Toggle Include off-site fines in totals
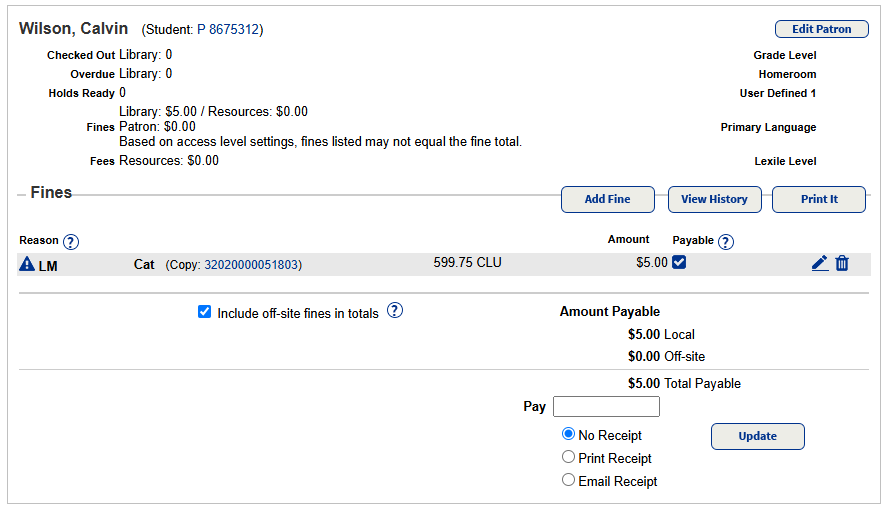Screen dimensions: 888x508 pos(205,312)
